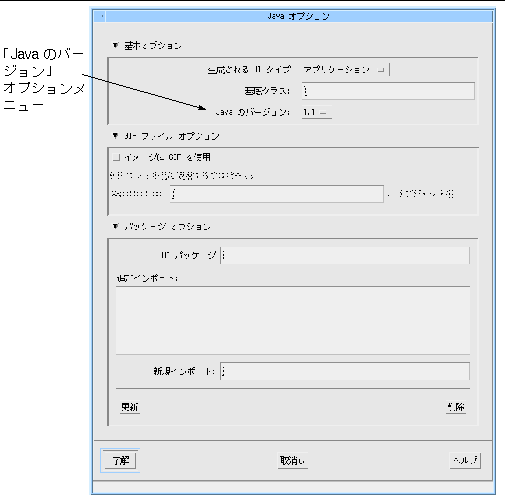Viewport: 505px width, 496px height.
Task: Click the text field in file options section
Action: (277, 194)
